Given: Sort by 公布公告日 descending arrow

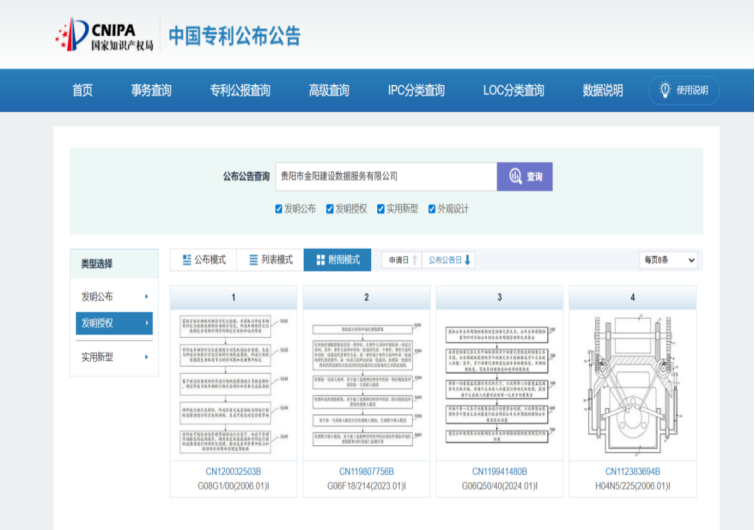Looking at the screenshot, I should pos(467,260).
